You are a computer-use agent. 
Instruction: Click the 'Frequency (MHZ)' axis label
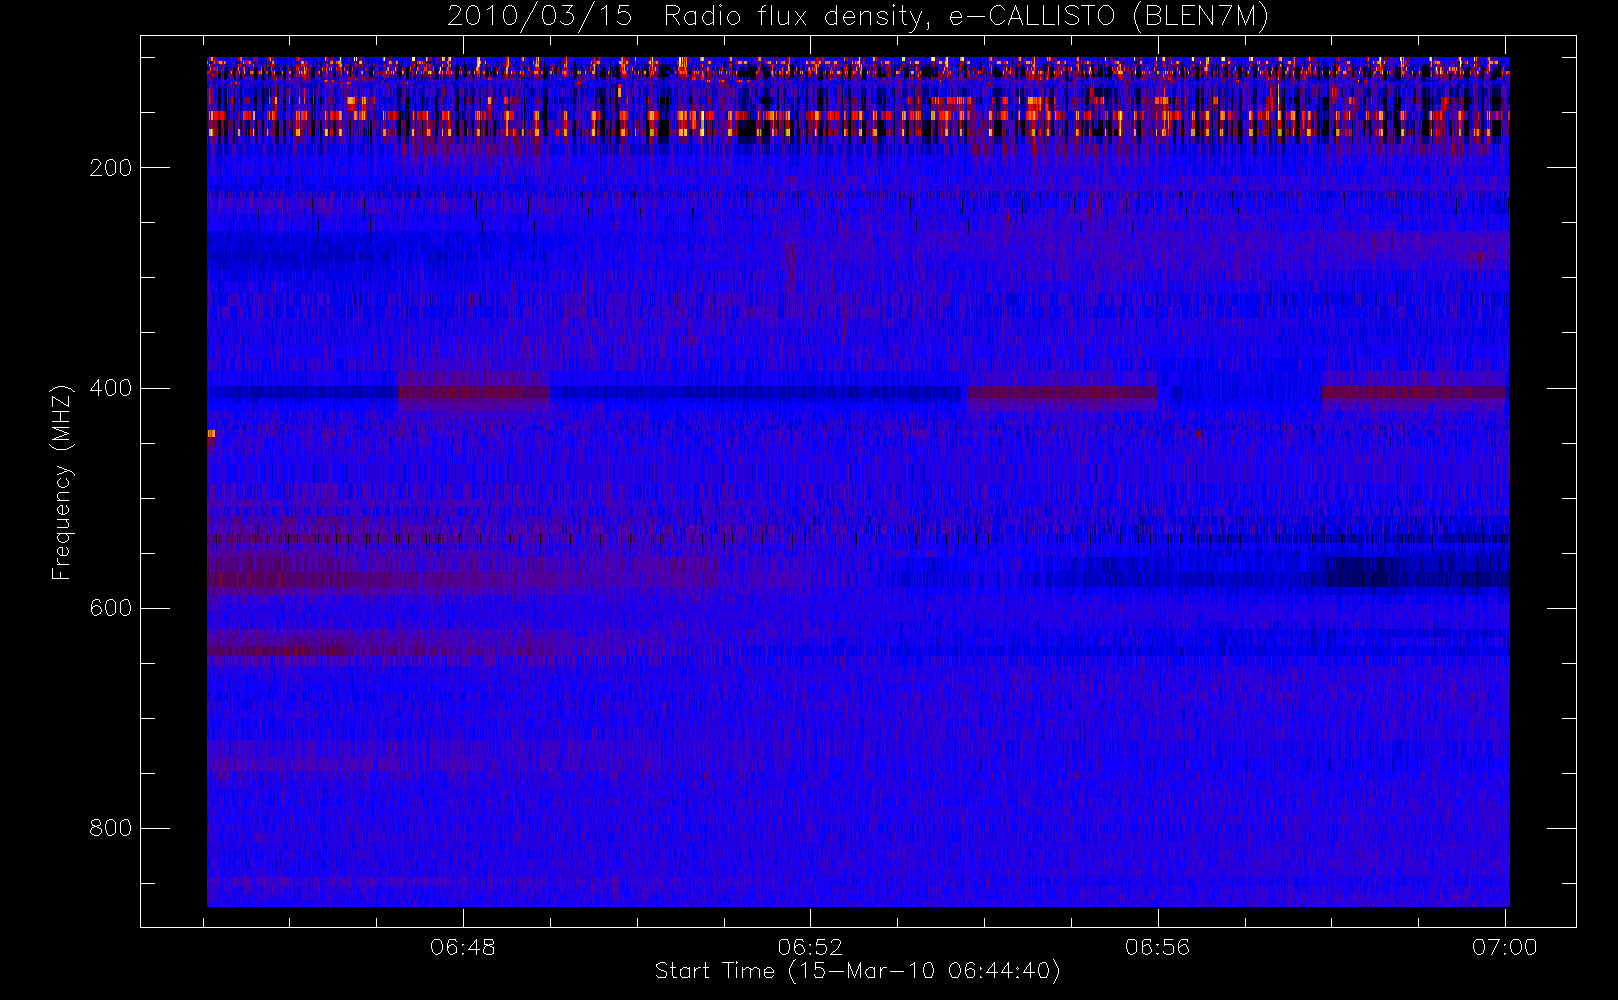[62, 482]
